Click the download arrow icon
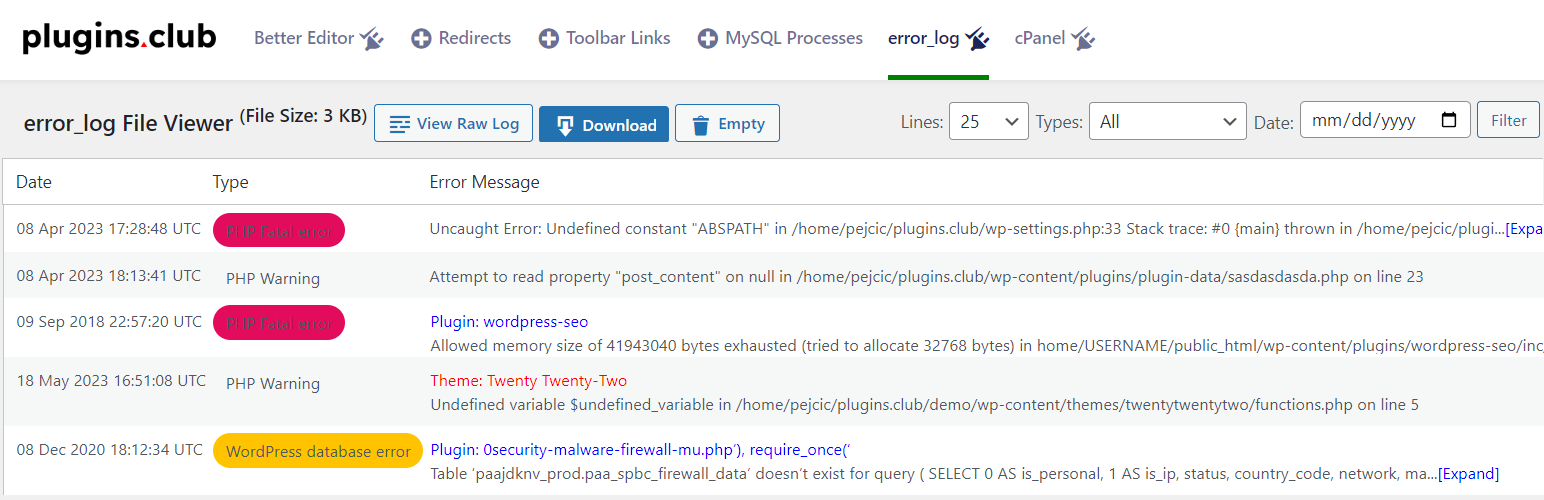This screenshot has height=500, width=1544. (565, 125)
